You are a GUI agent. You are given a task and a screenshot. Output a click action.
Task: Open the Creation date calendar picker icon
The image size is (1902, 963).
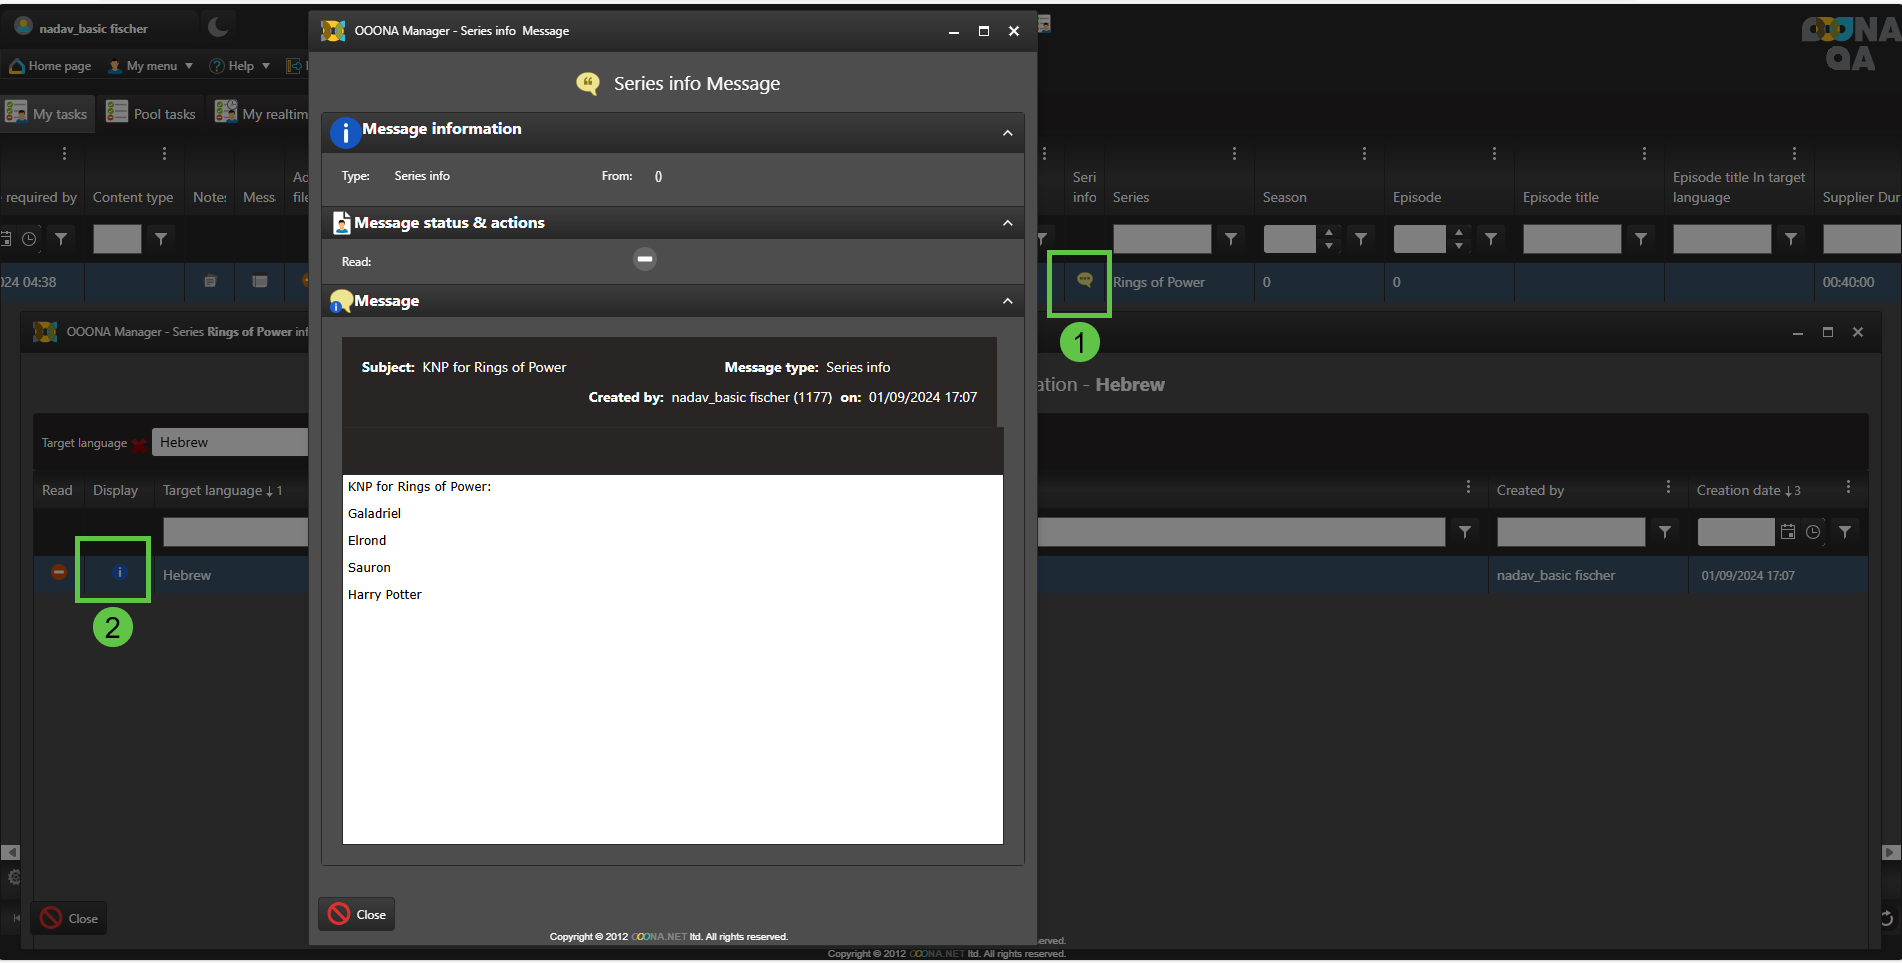pyautogui.click(x=1788, y=532)
